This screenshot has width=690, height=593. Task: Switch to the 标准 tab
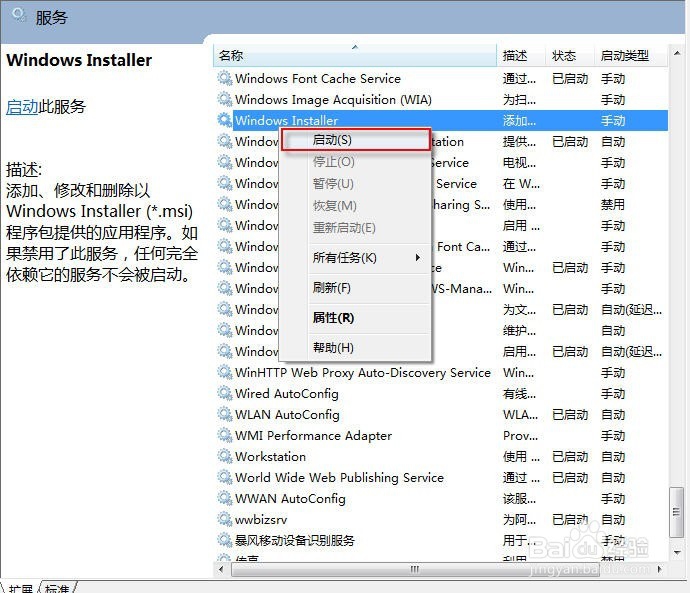coord(58,588)
